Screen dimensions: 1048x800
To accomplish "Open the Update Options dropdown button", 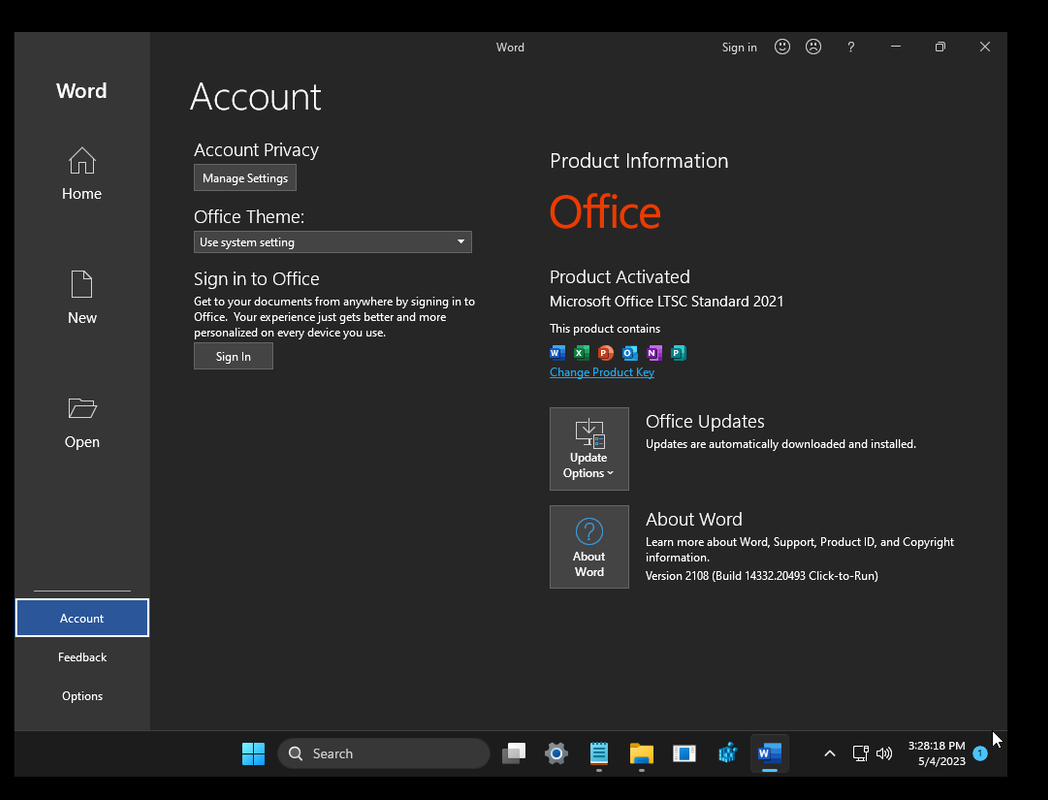I will pos(589,448).
